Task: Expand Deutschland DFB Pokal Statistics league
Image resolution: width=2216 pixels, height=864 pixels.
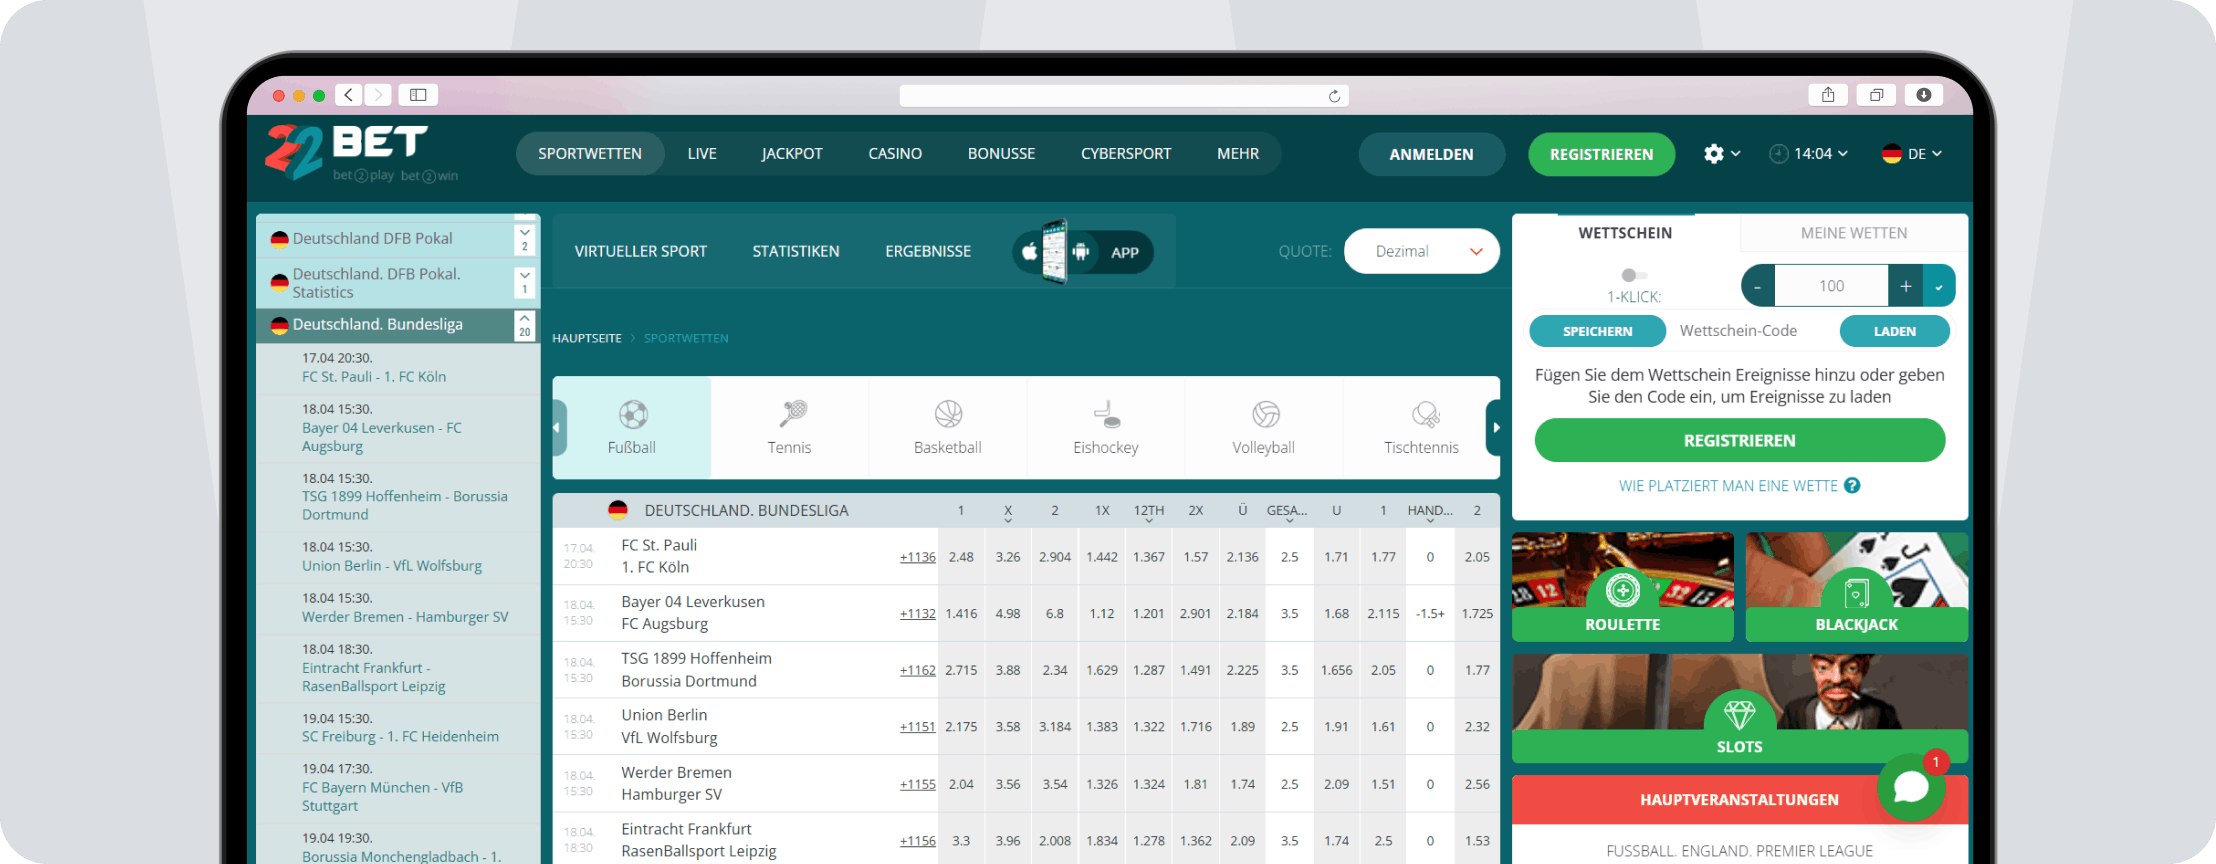Action: [525, 282]
